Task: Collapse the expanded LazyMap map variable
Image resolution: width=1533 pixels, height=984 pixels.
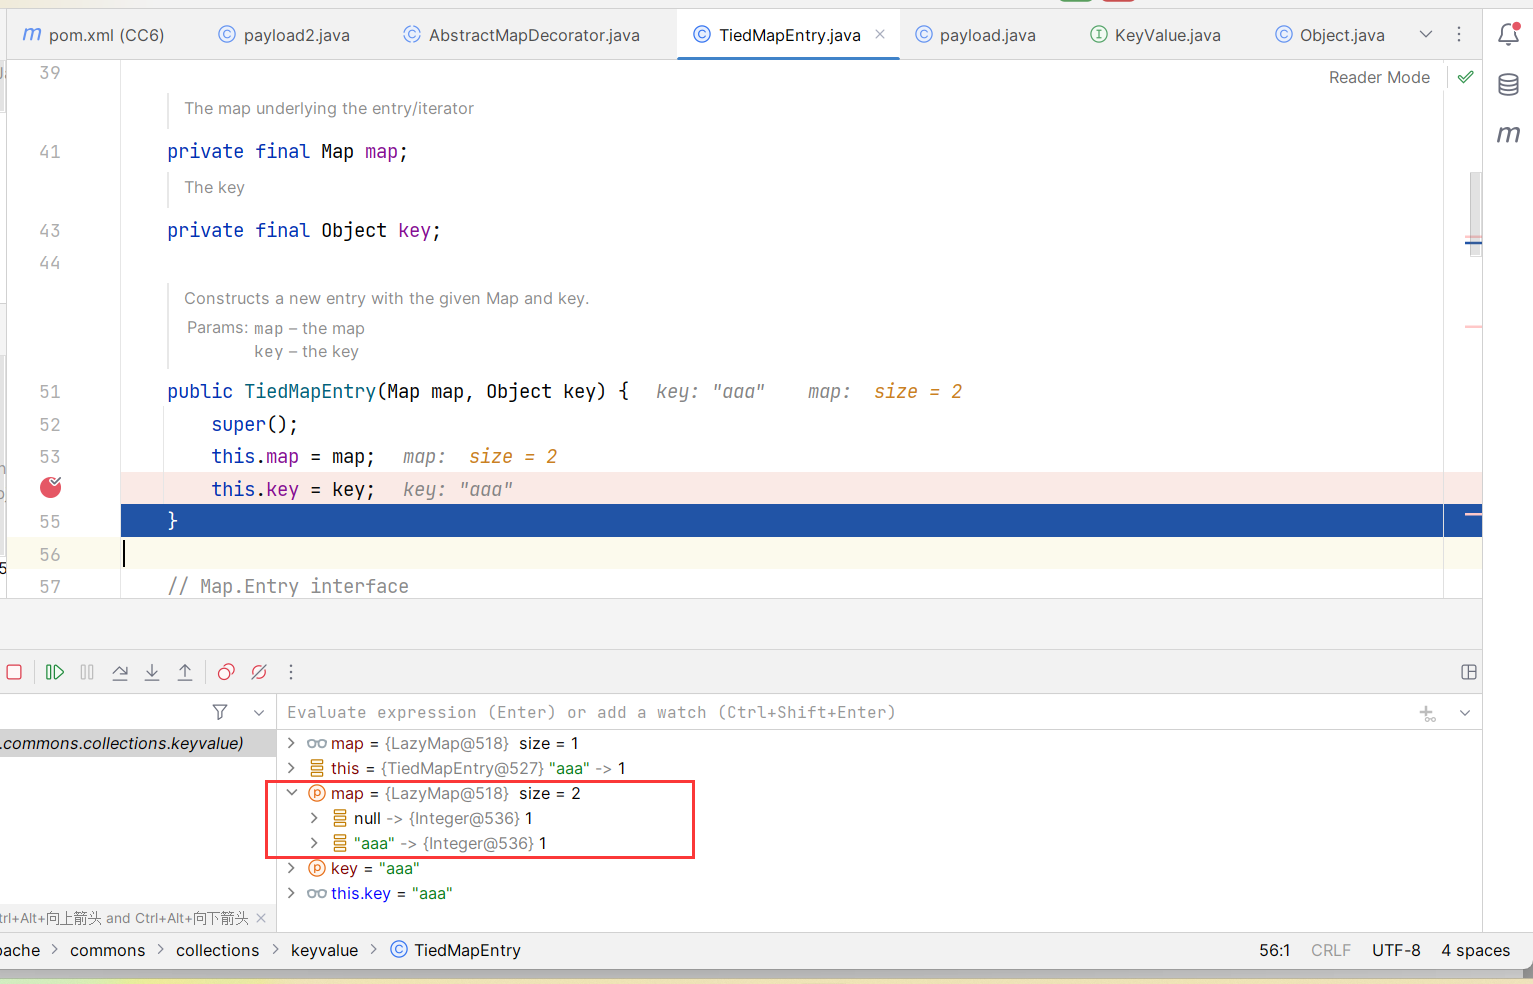Action: coord(292,793)
